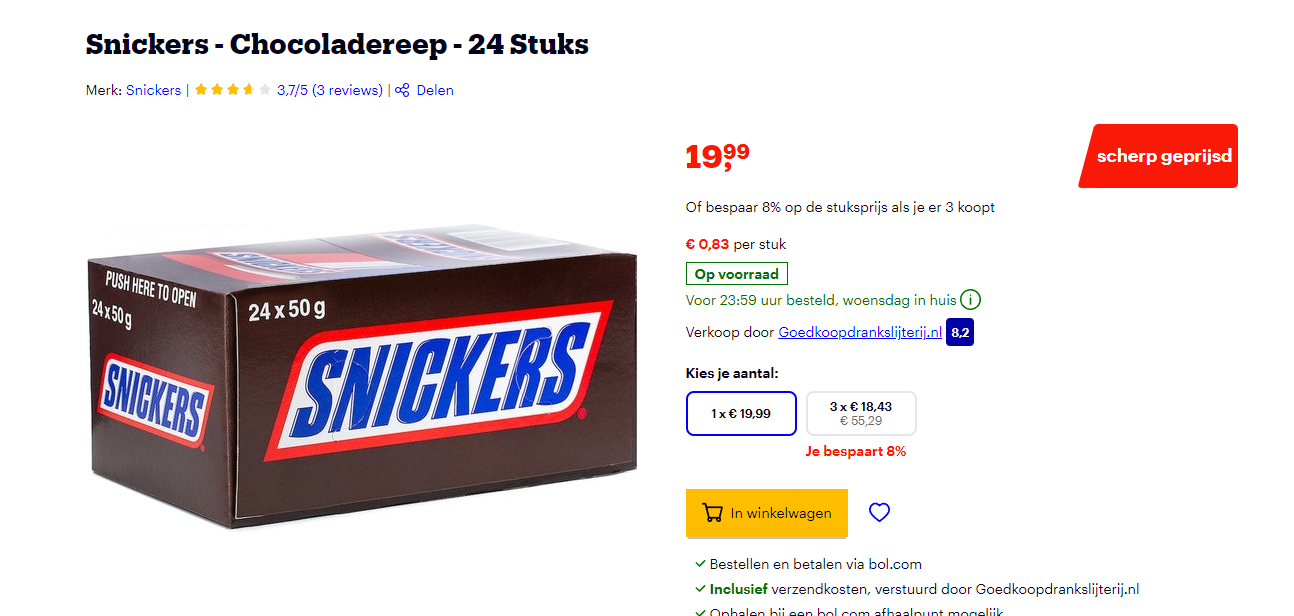
Task: Click the 8,2 seller score badge
Action: tap(960, 332)
